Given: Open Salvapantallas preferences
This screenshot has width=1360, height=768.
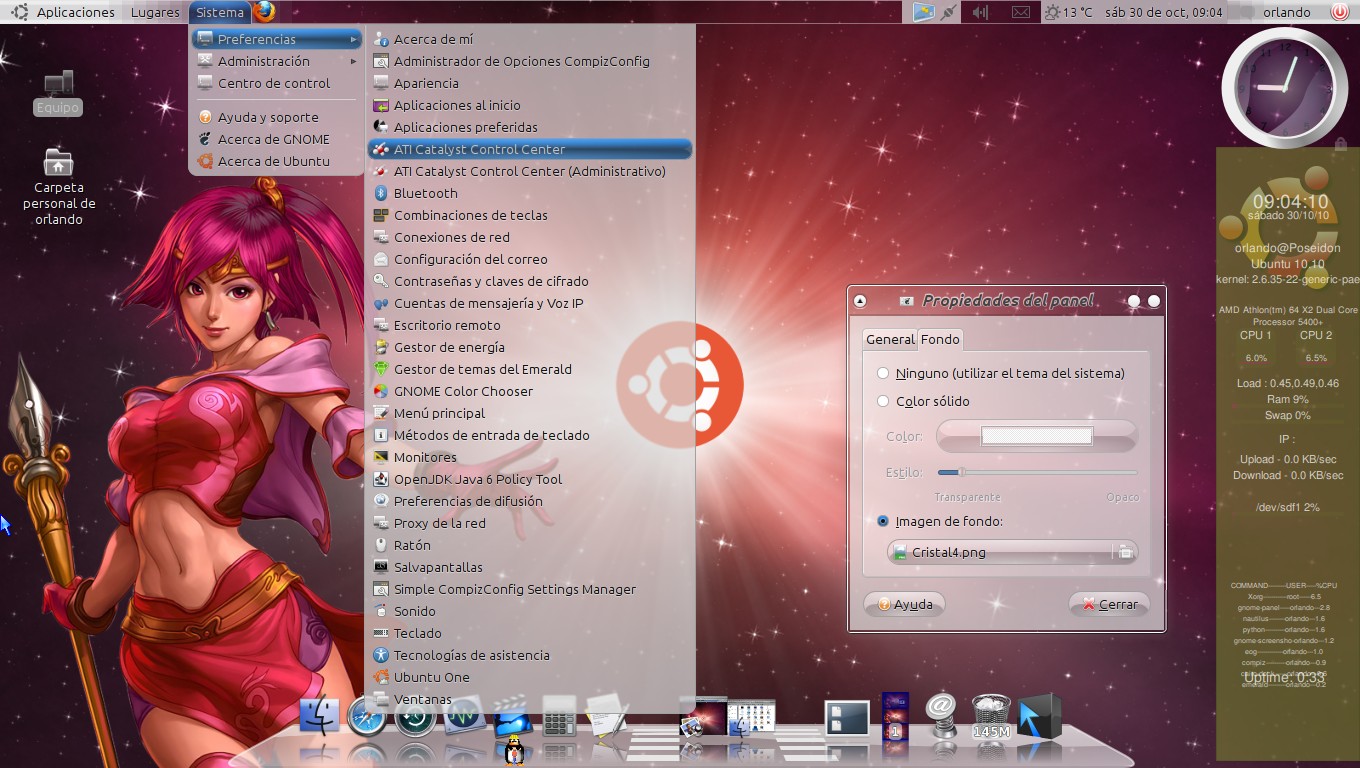Looking at the screenshot, I should [530, 567].
